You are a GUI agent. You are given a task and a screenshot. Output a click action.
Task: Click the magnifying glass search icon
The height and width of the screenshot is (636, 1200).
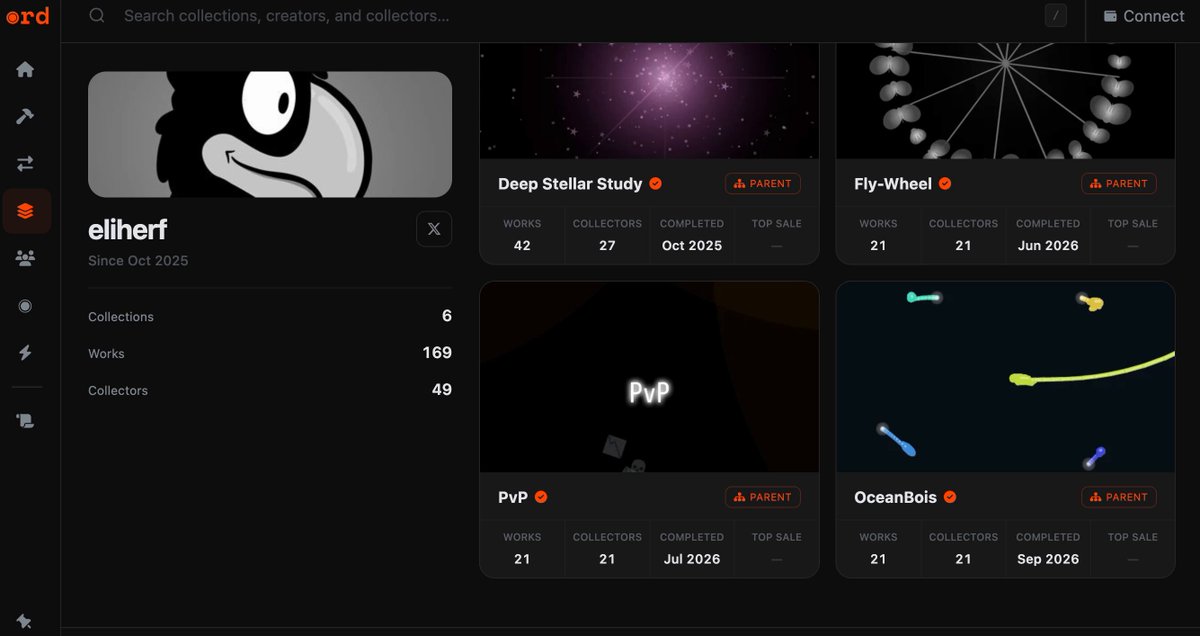click(x=97, y=16)
